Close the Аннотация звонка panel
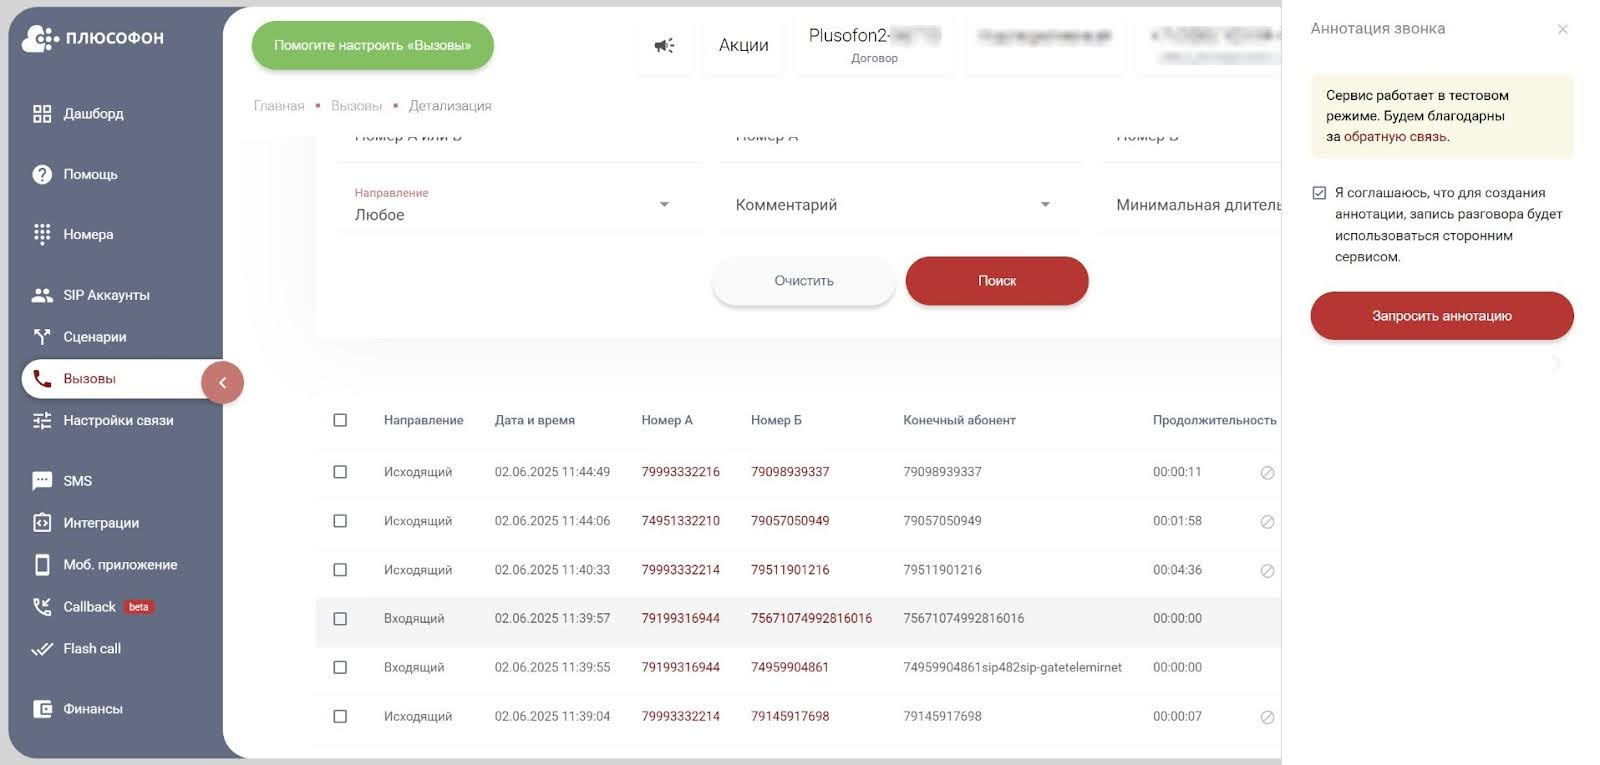 pos(1562,30)
